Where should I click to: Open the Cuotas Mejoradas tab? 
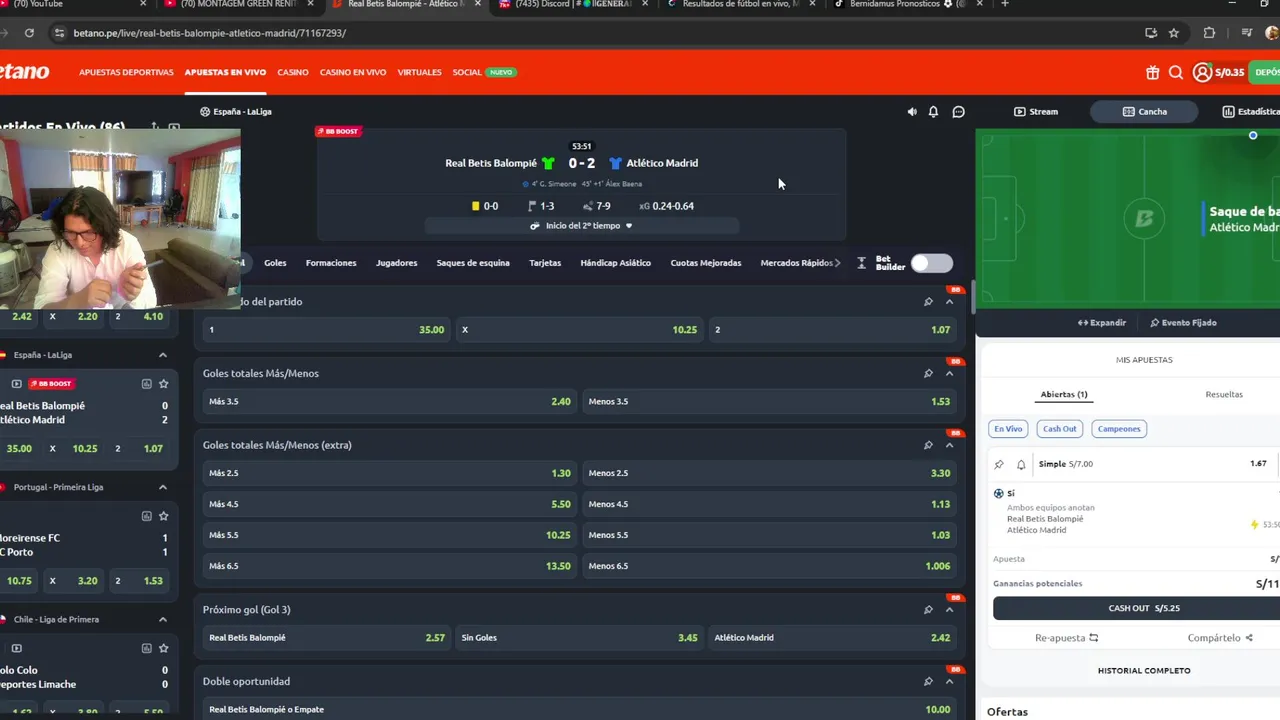706,263
